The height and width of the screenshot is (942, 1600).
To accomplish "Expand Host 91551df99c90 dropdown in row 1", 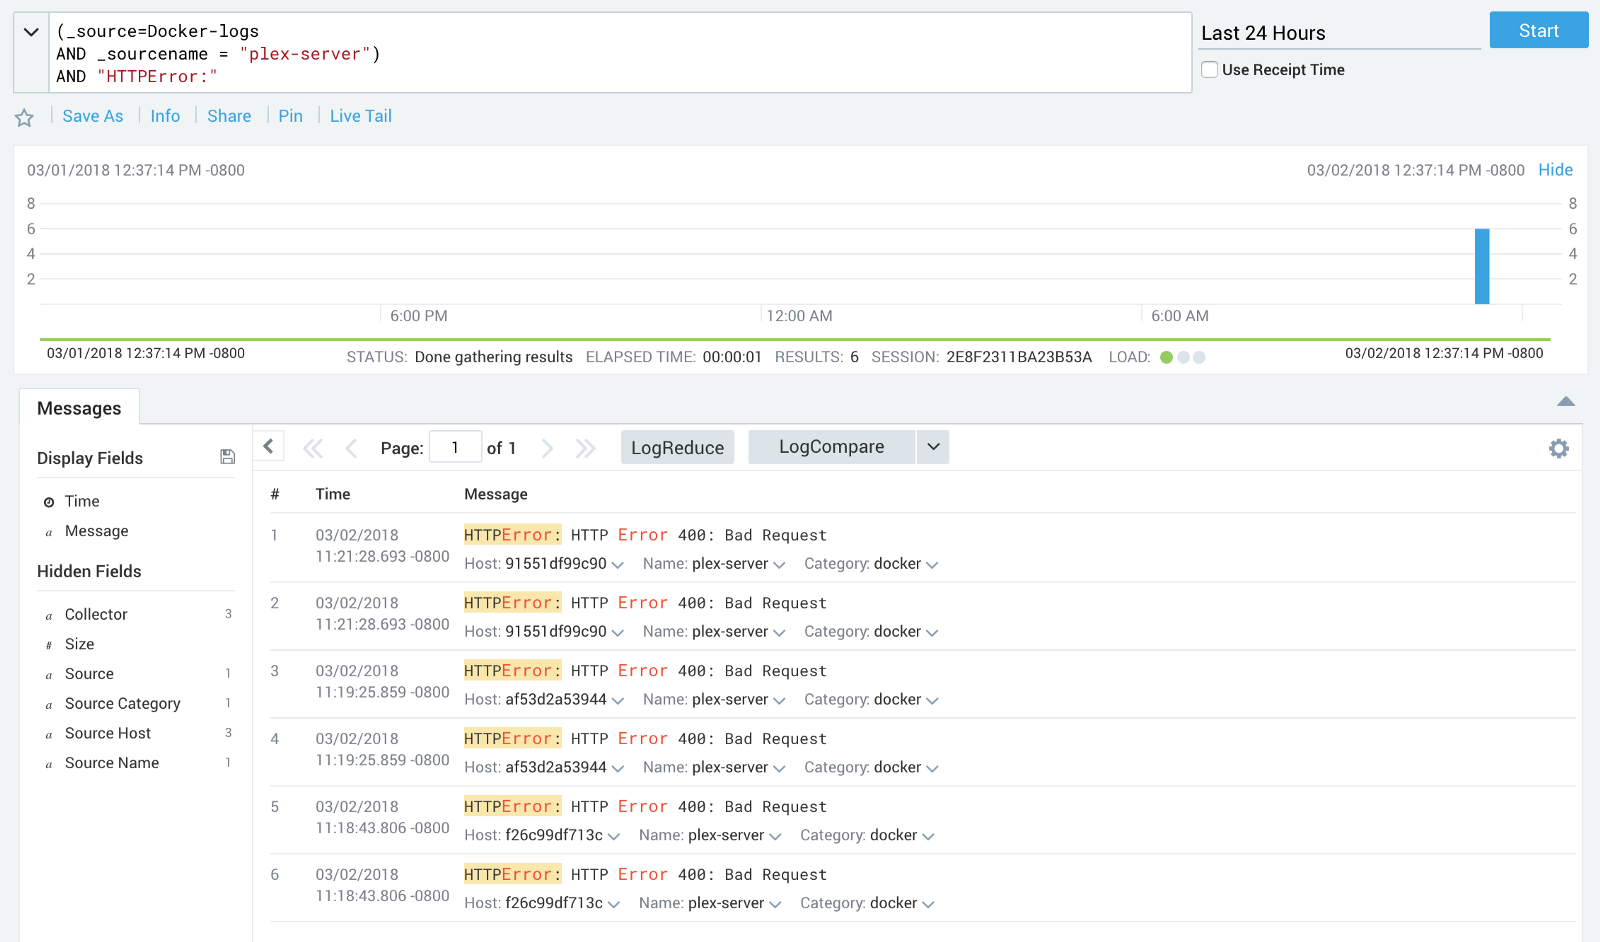I will coord(618,565).
